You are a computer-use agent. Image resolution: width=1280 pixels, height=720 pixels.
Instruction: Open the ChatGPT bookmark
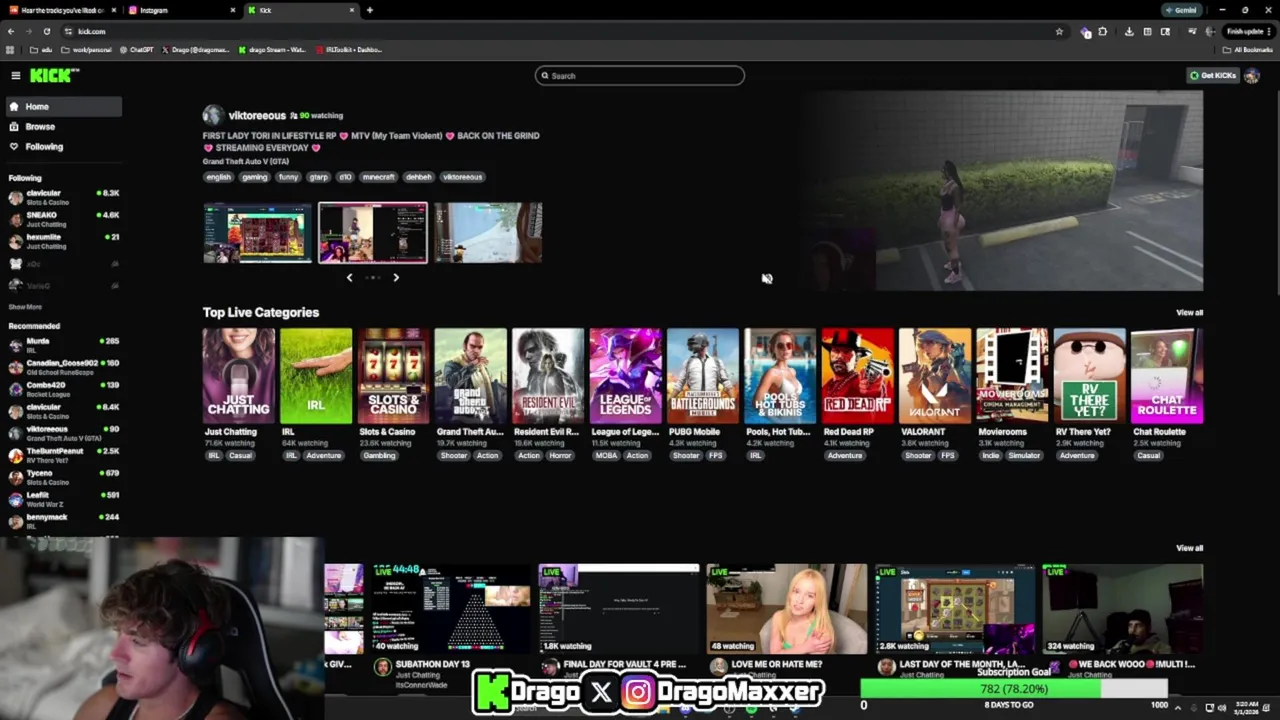tap(138, 49)
